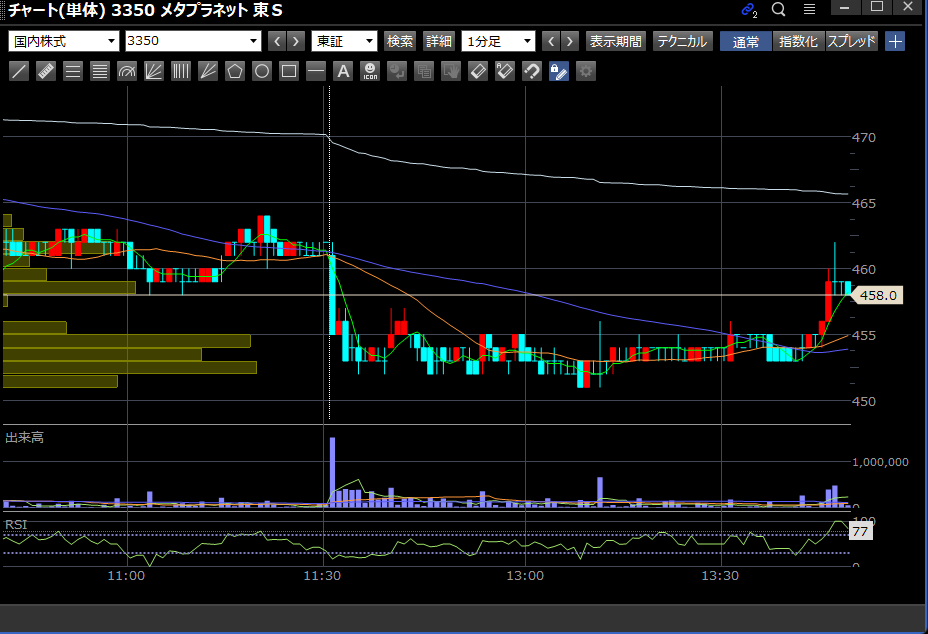Click the eraser tool icon
The width and height of the screenshot is (928, 634).
pyautogui.click(x=478, y=71)
